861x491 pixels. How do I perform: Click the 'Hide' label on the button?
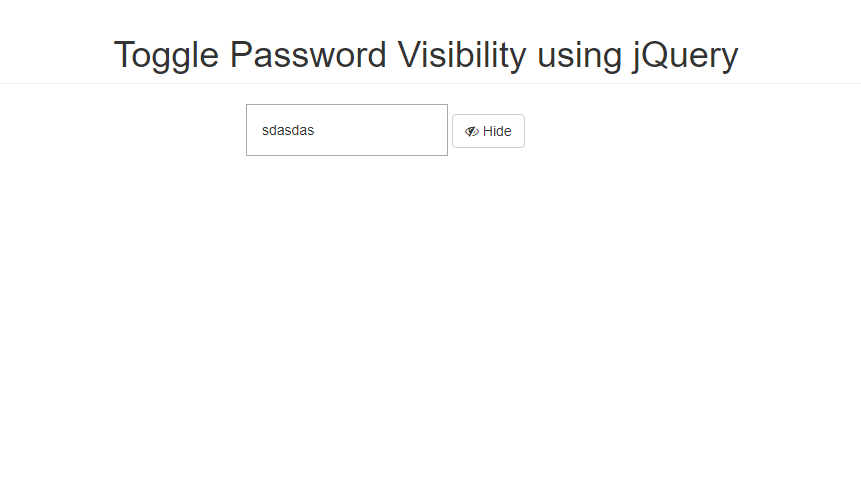pyautogui.click(x=497, y=131)
